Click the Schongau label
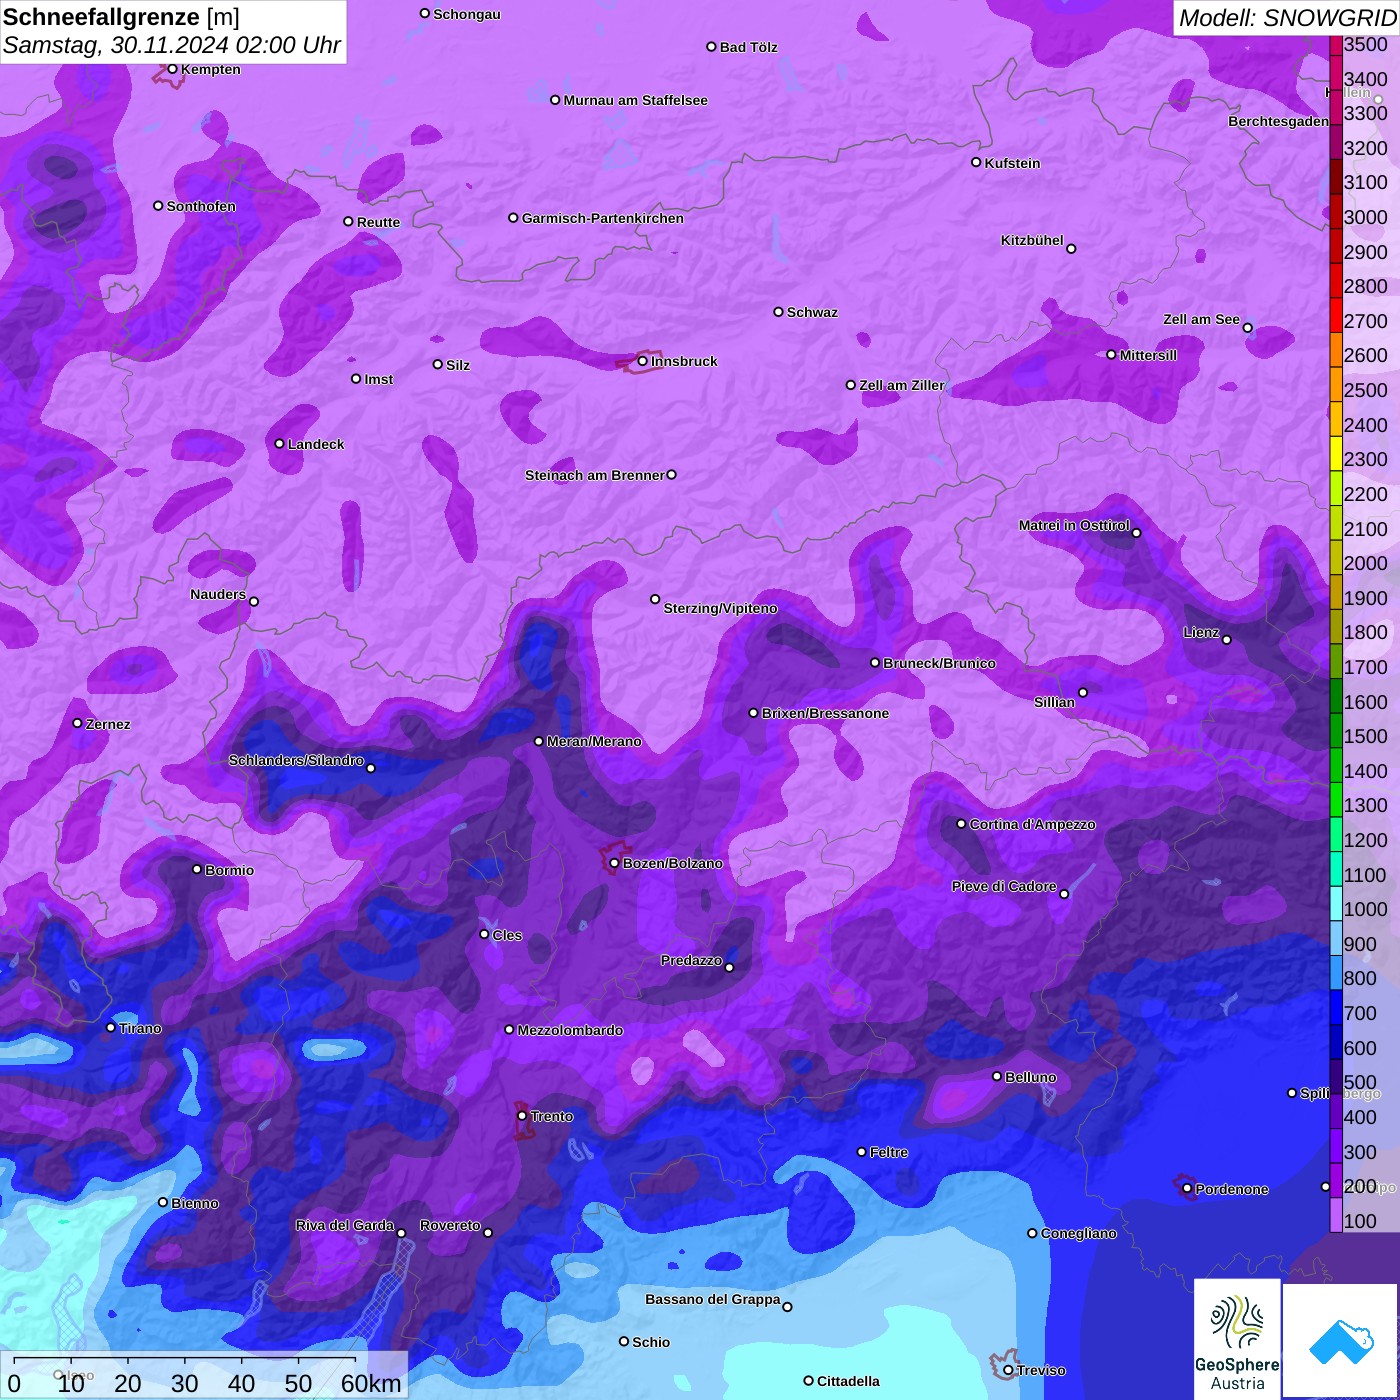This screenshot has height=1400, width=1400. point(467,14)
